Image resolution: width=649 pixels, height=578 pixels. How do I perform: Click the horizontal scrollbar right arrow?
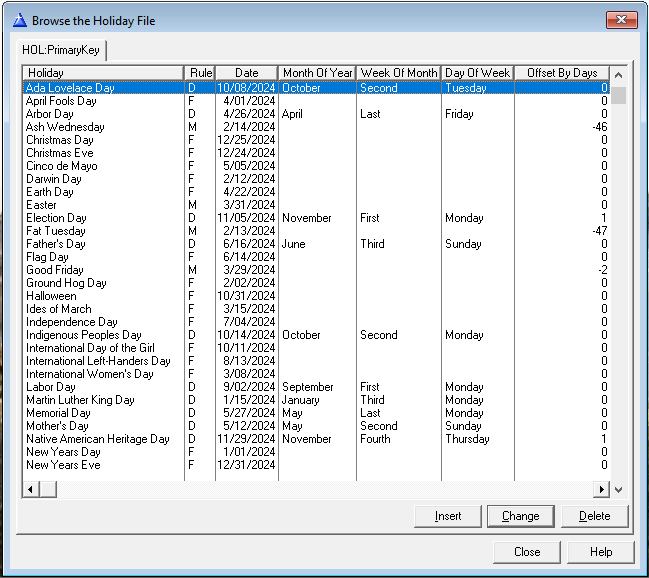(x=602, y=489)
